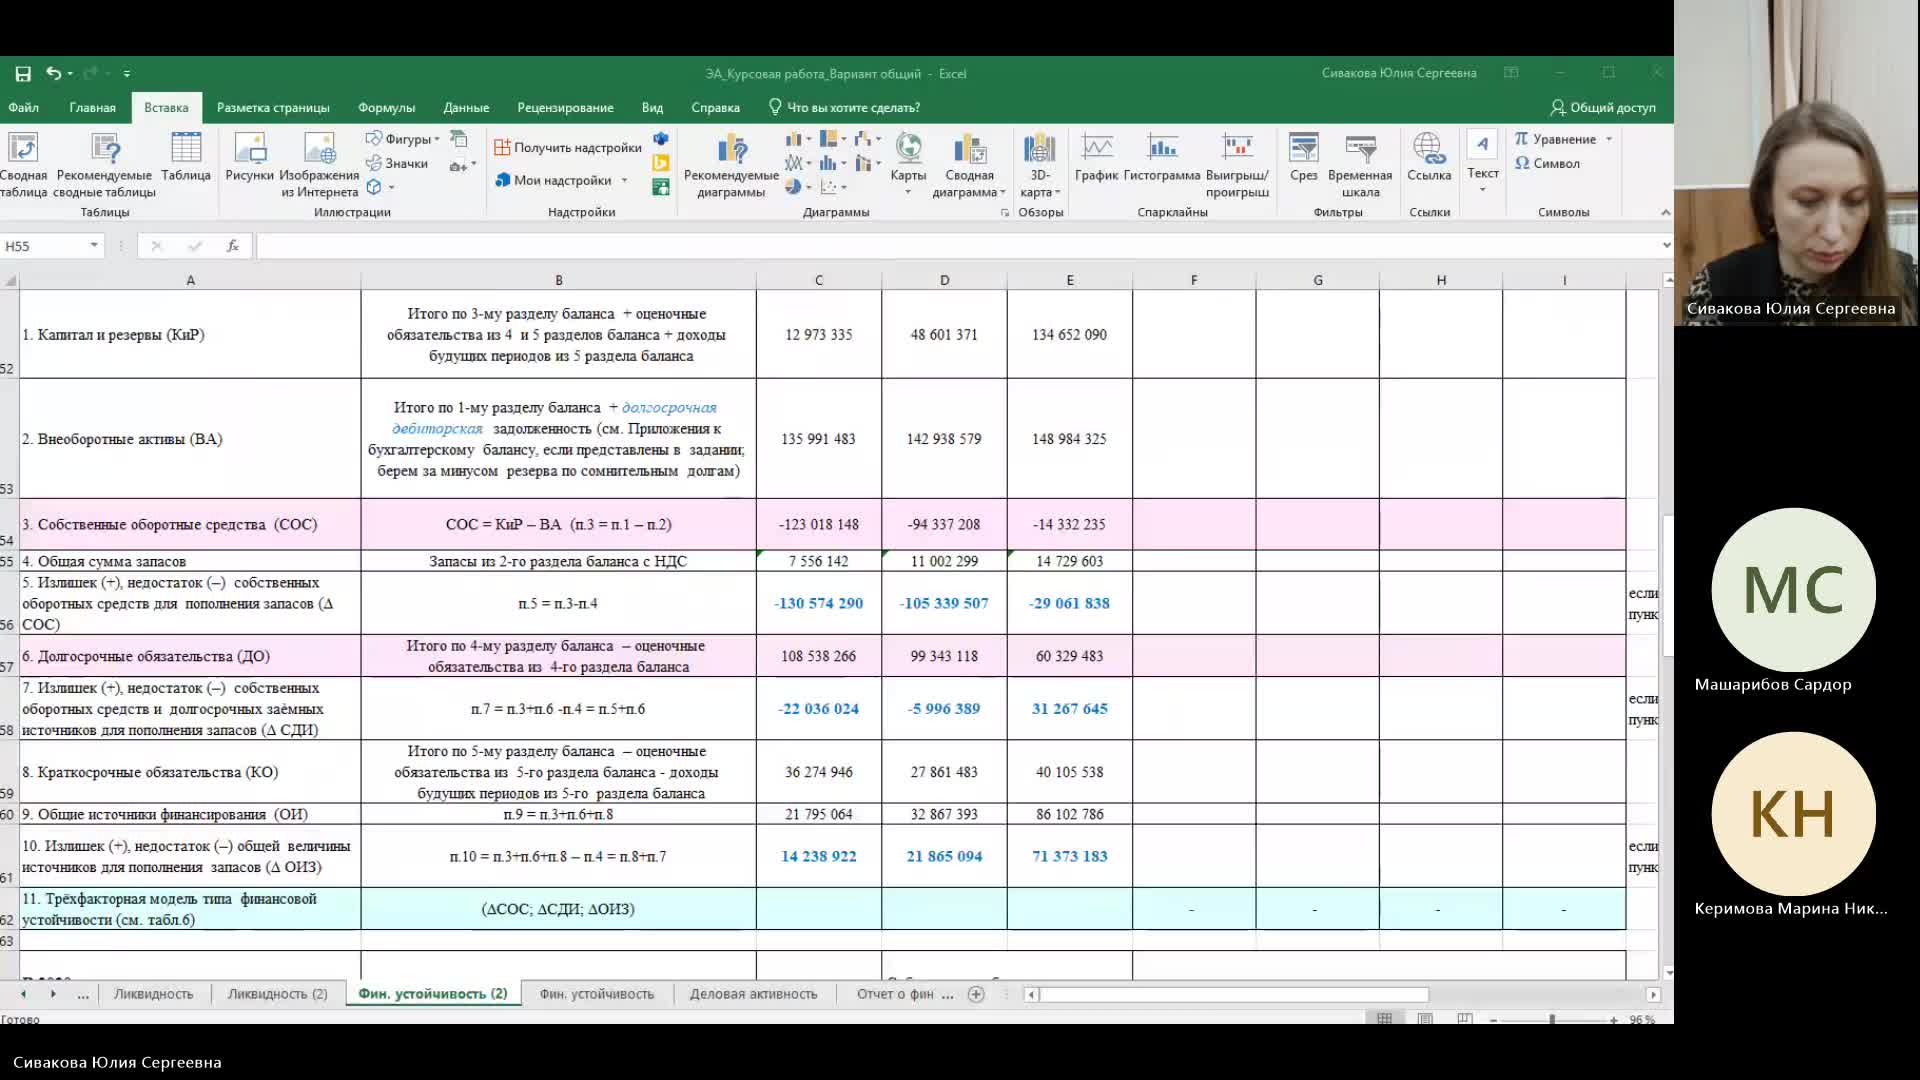Insert a Таблица from the ribbon
Viewport: 1920px width, 1080px height.
pos(186,158)
